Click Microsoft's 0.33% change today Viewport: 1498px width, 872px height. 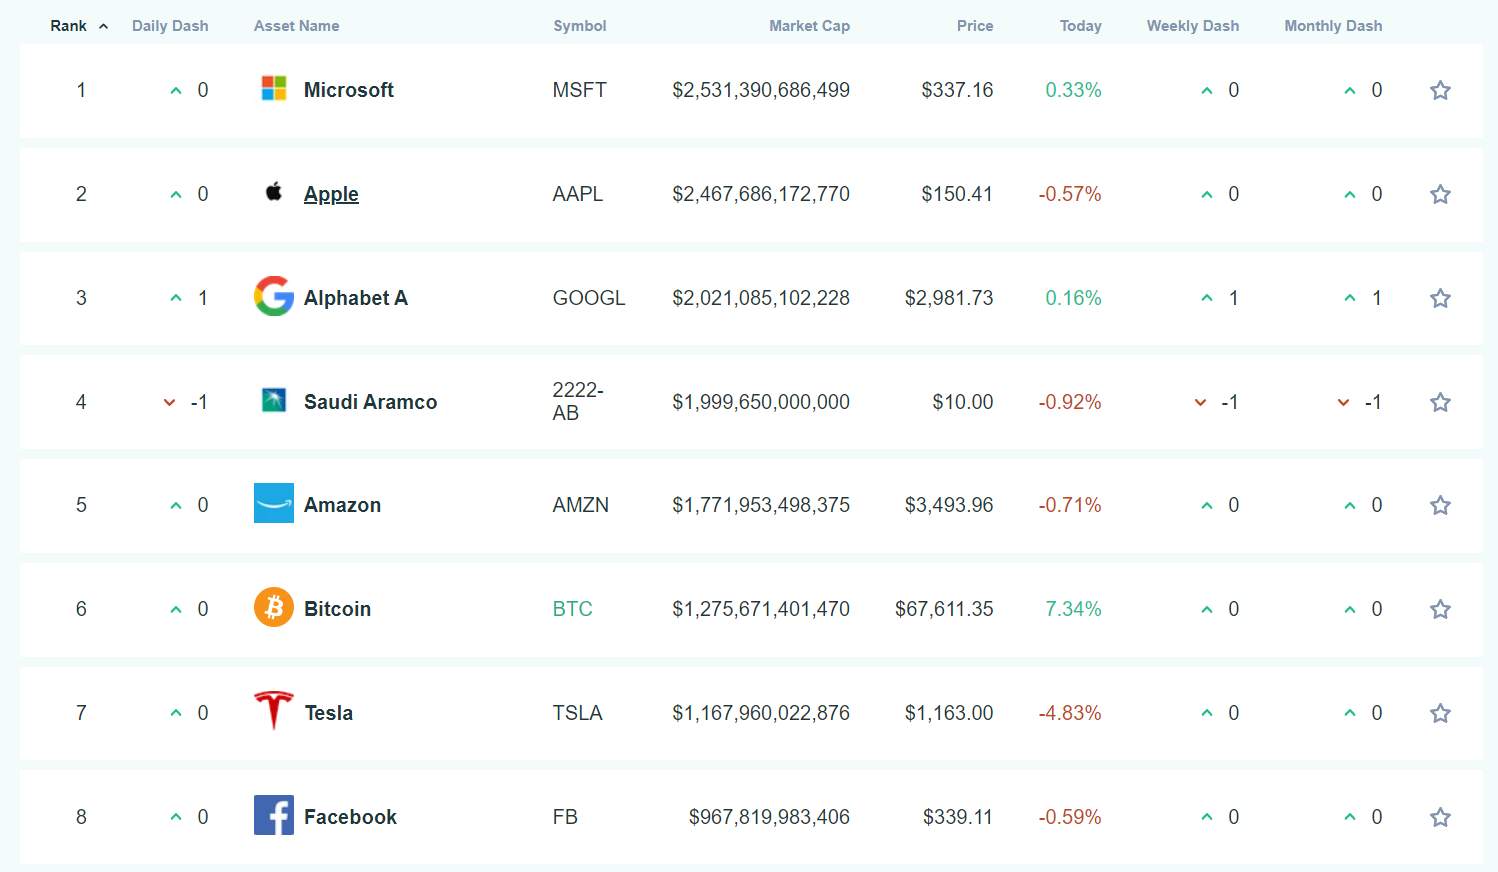[x=1073, y=90]
